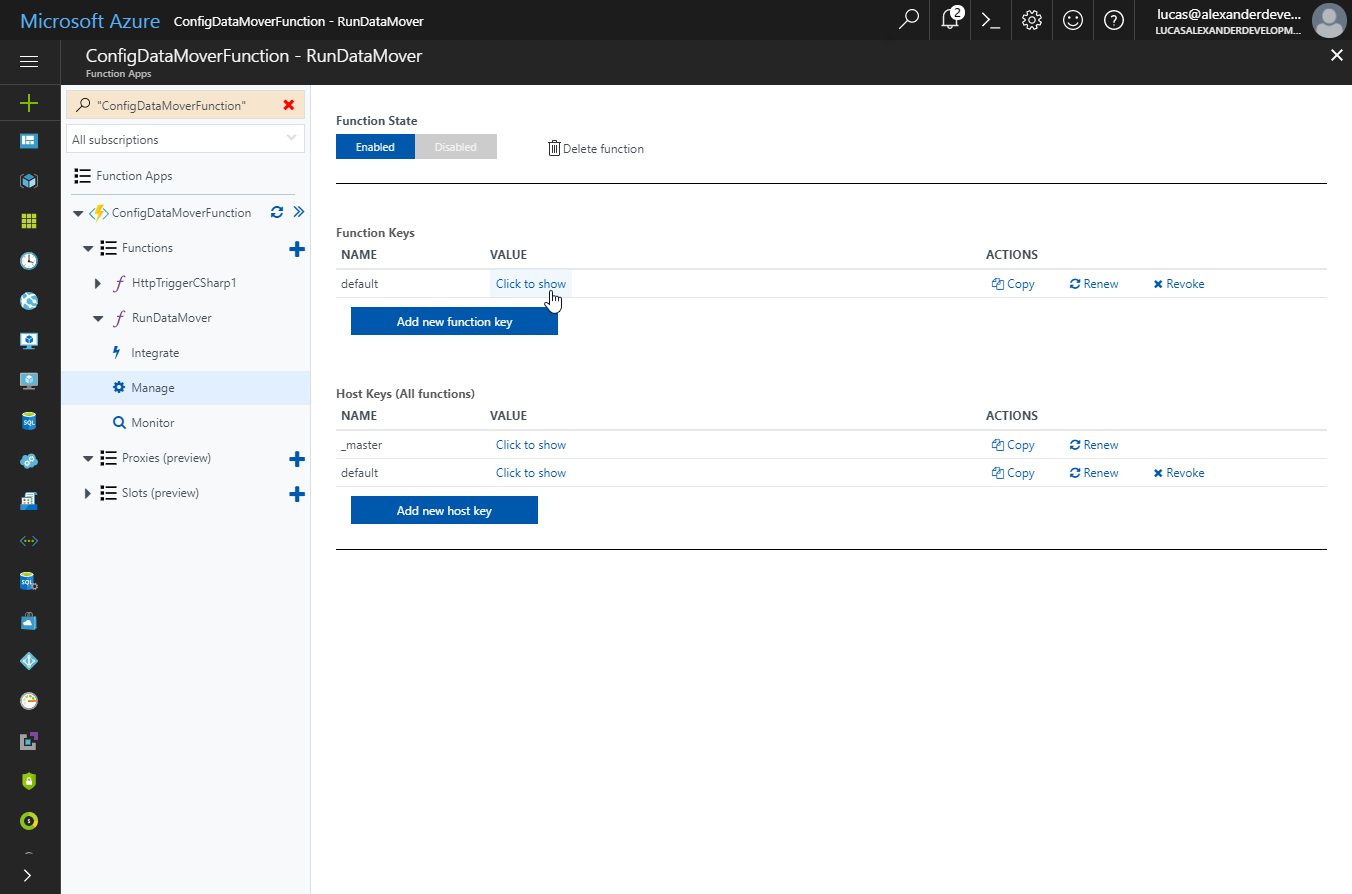The width and height of the screenshot is (1352, 894).
Task: Copy the default host key
Action: pos(1013,473)
